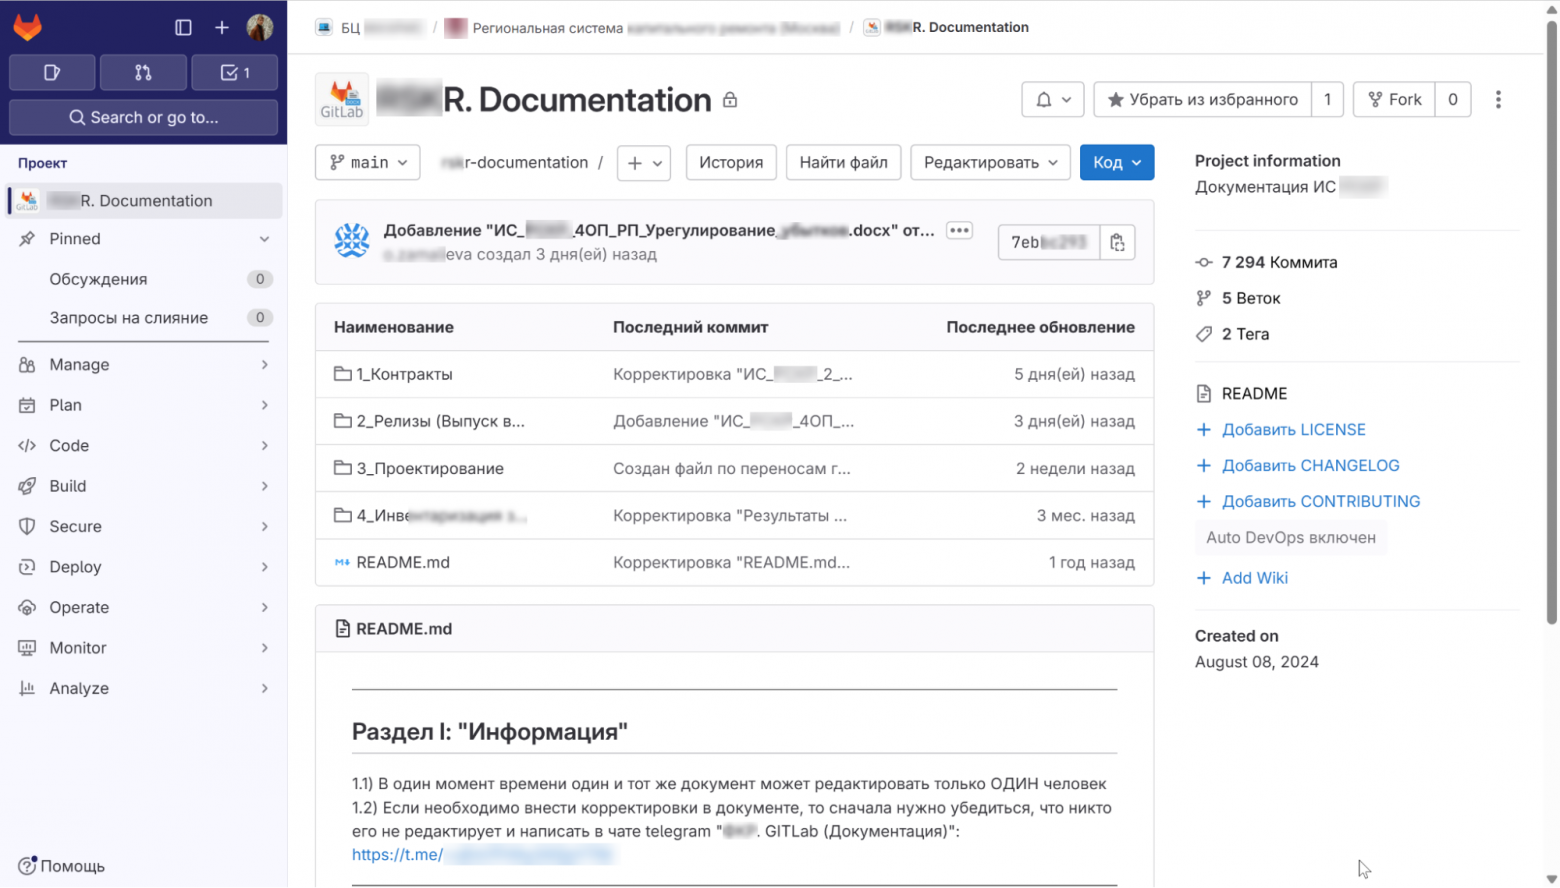
Task: Click the Search or go to field
Action: pyautogui.click(x=143, y=117)
